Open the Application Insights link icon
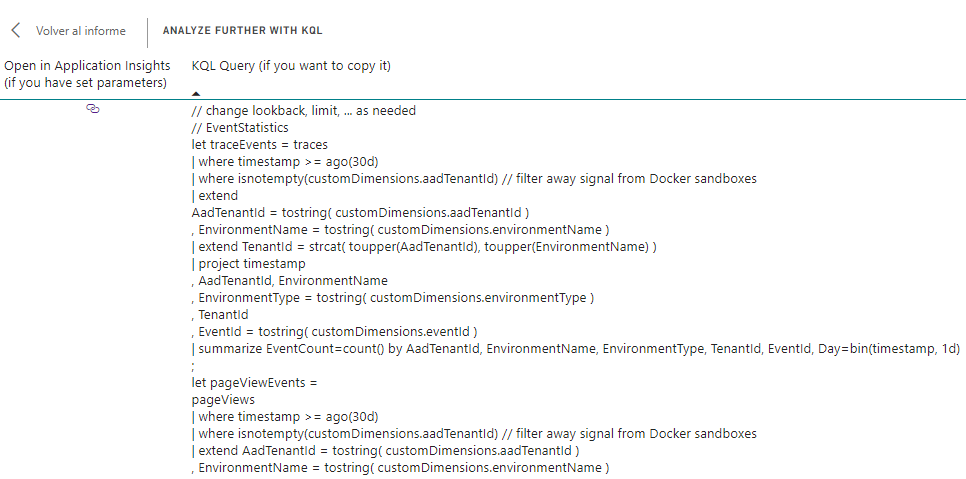 (93, 109)
